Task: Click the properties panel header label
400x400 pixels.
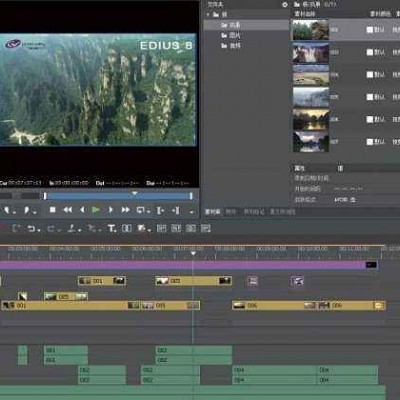Action: 299,168
